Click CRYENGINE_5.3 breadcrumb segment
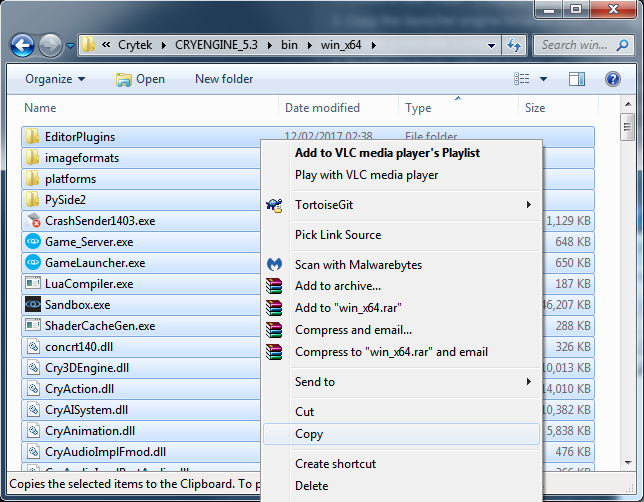Image resolution: width=644 pixels, height=502 pixels. pos(216,45)
